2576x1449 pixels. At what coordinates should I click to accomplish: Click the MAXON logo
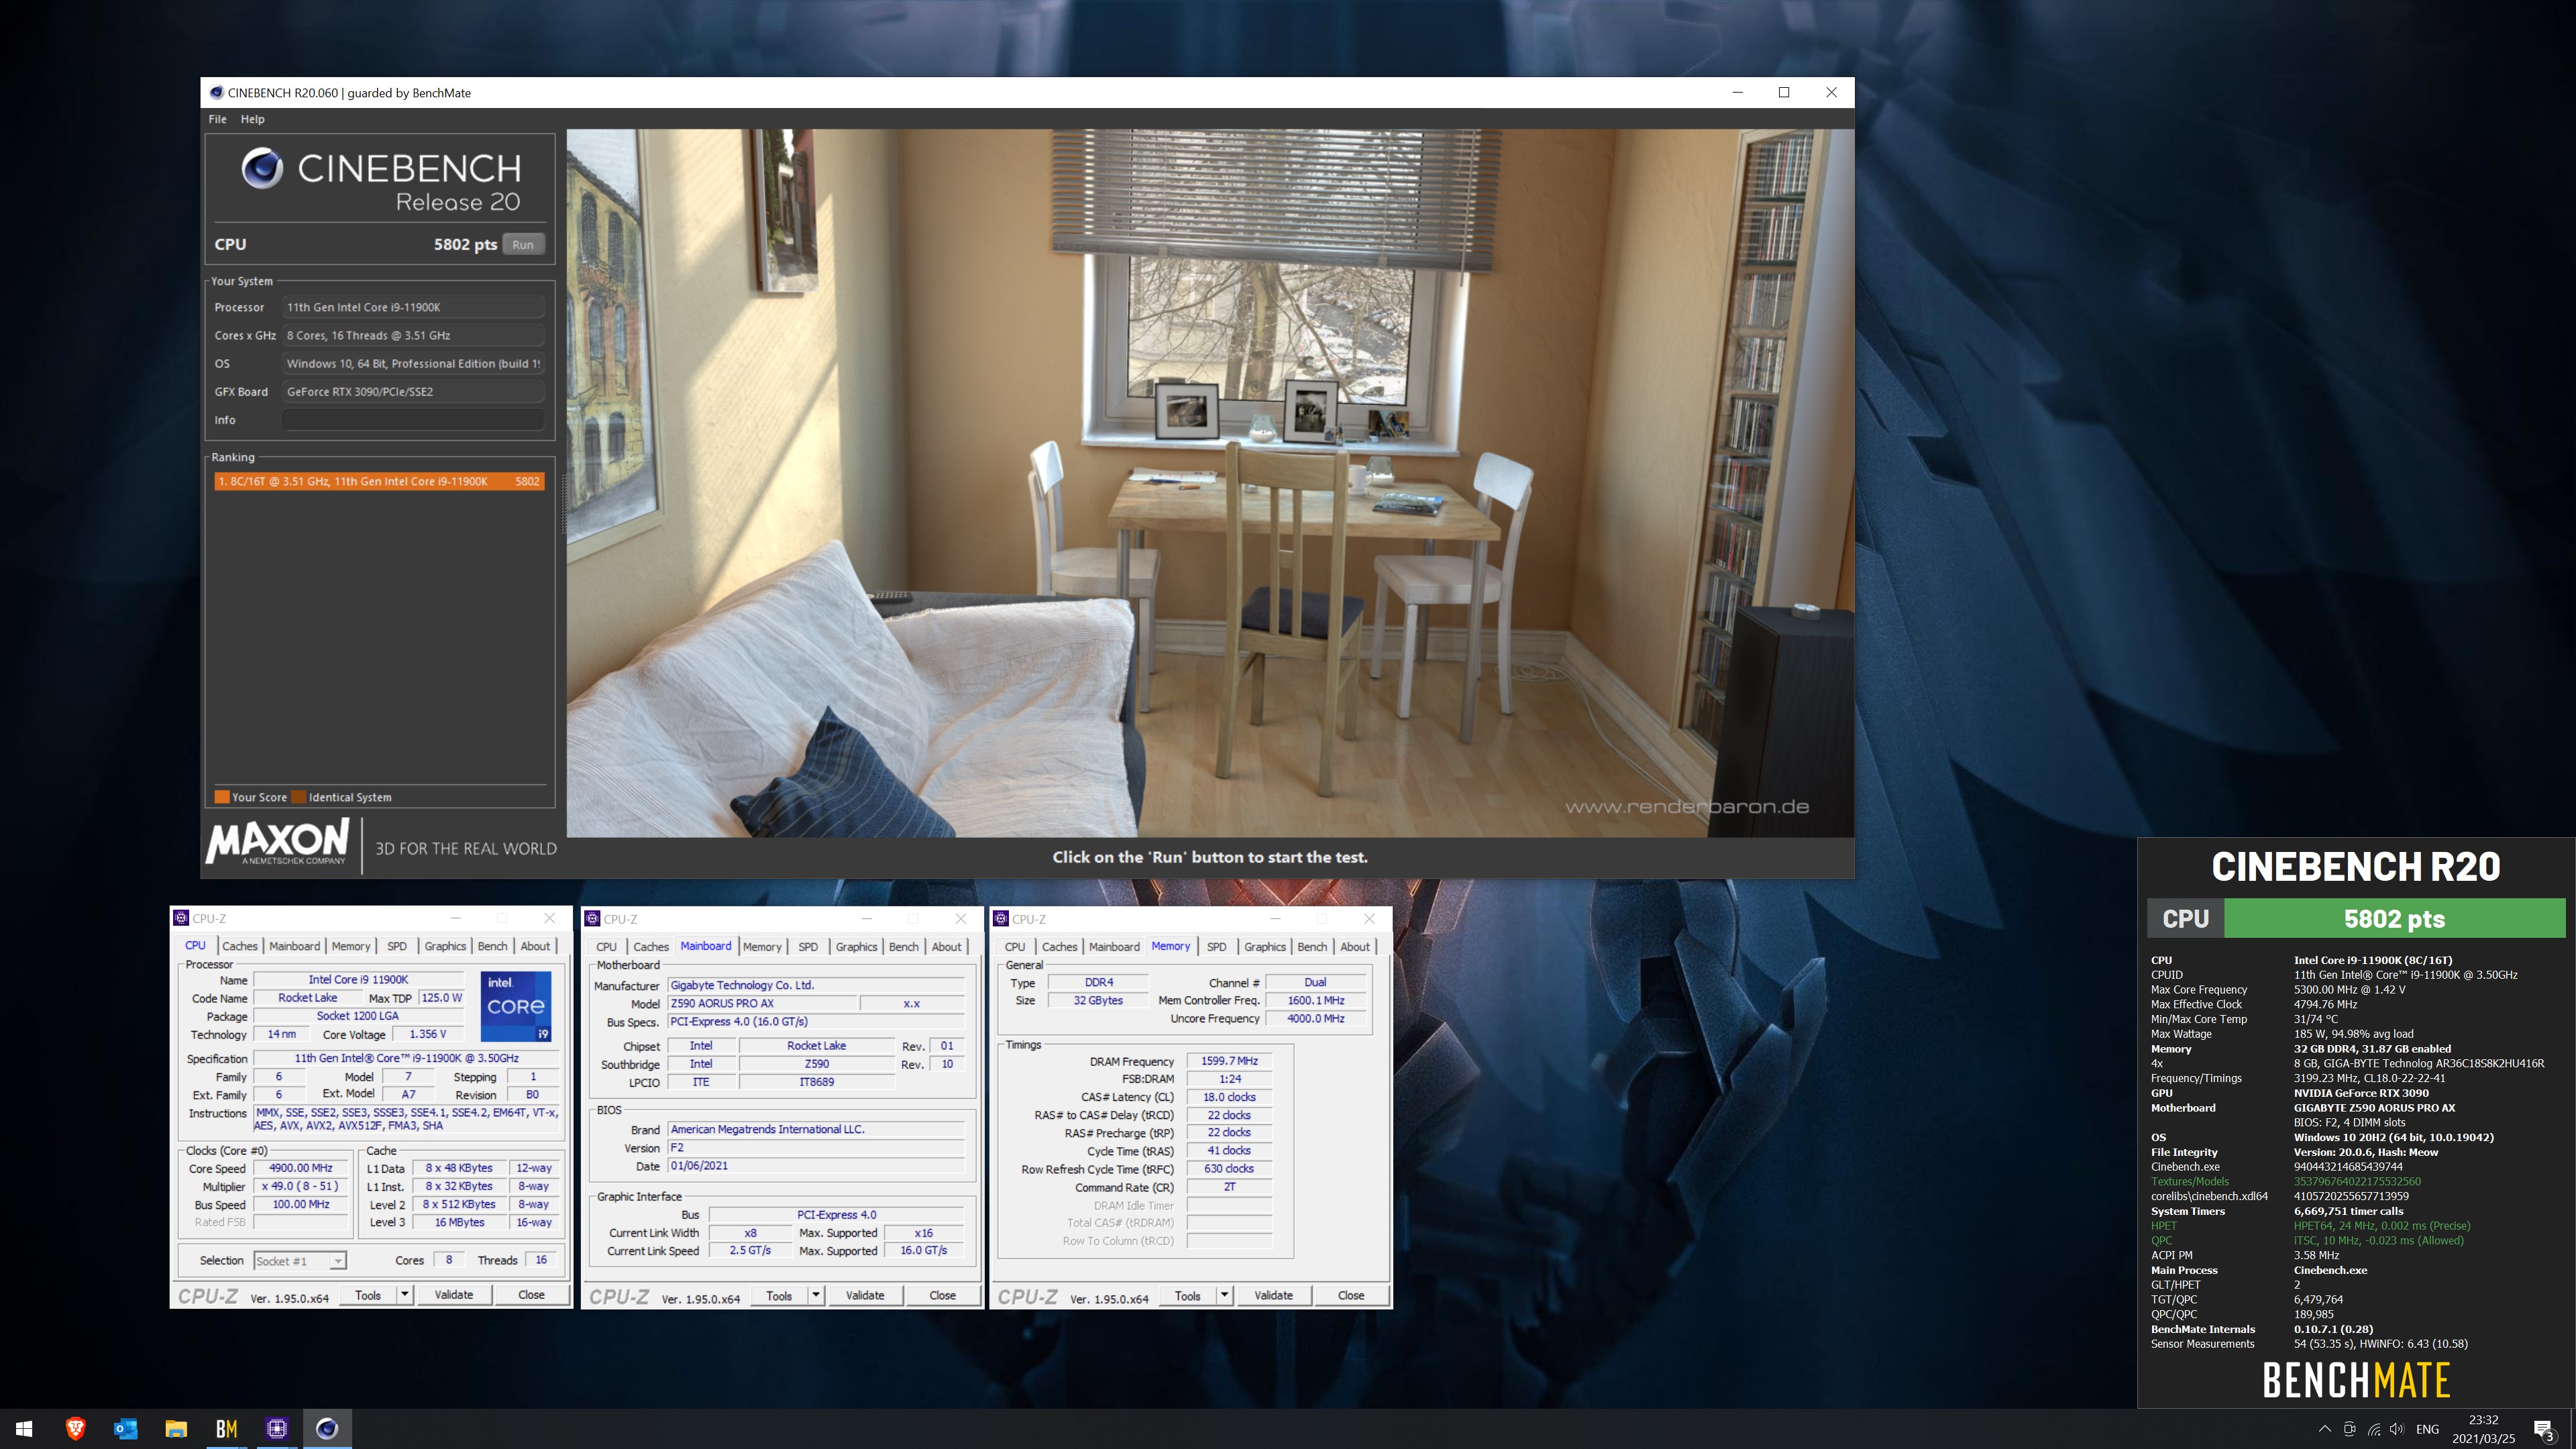point(277,841)
